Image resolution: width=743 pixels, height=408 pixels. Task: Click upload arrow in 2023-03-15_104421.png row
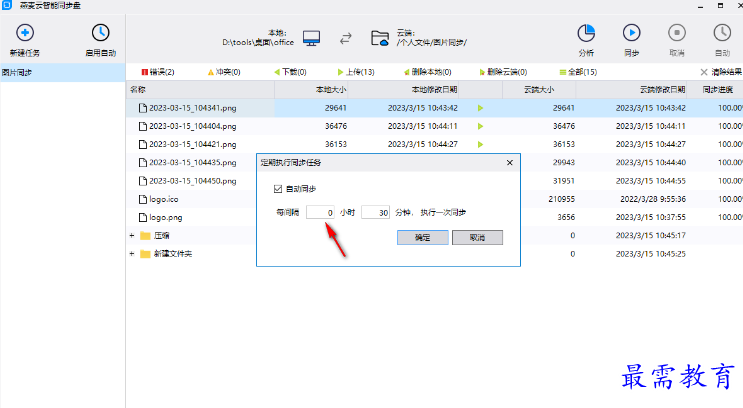480,144
